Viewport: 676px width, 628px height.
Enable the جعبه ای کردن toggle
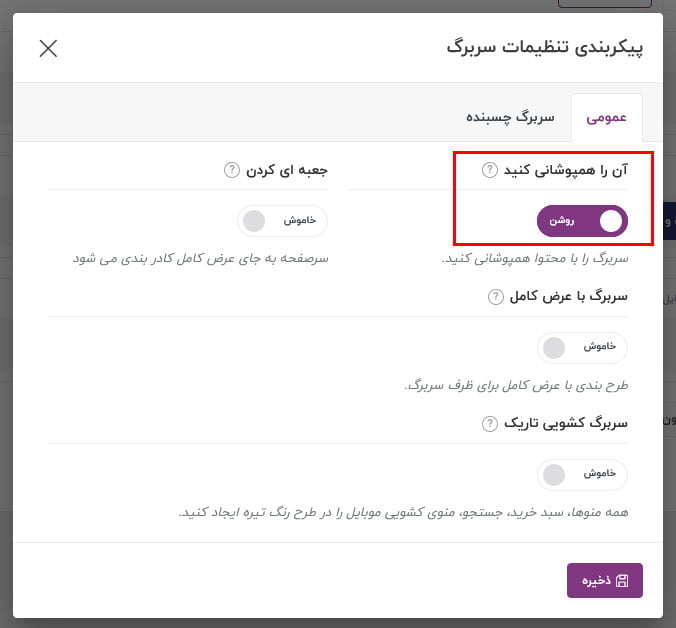282,221
